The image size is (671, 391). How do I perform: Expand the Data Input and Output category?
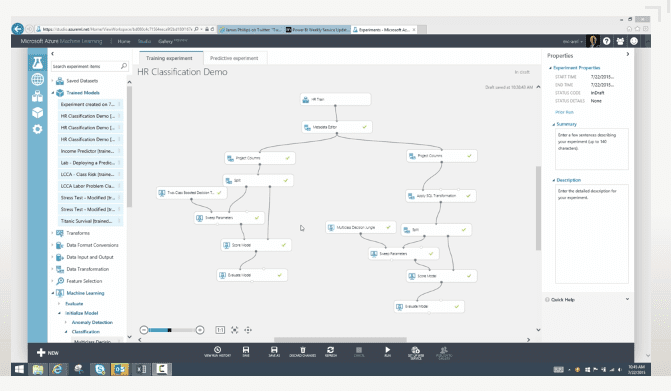tap(53, 257)
